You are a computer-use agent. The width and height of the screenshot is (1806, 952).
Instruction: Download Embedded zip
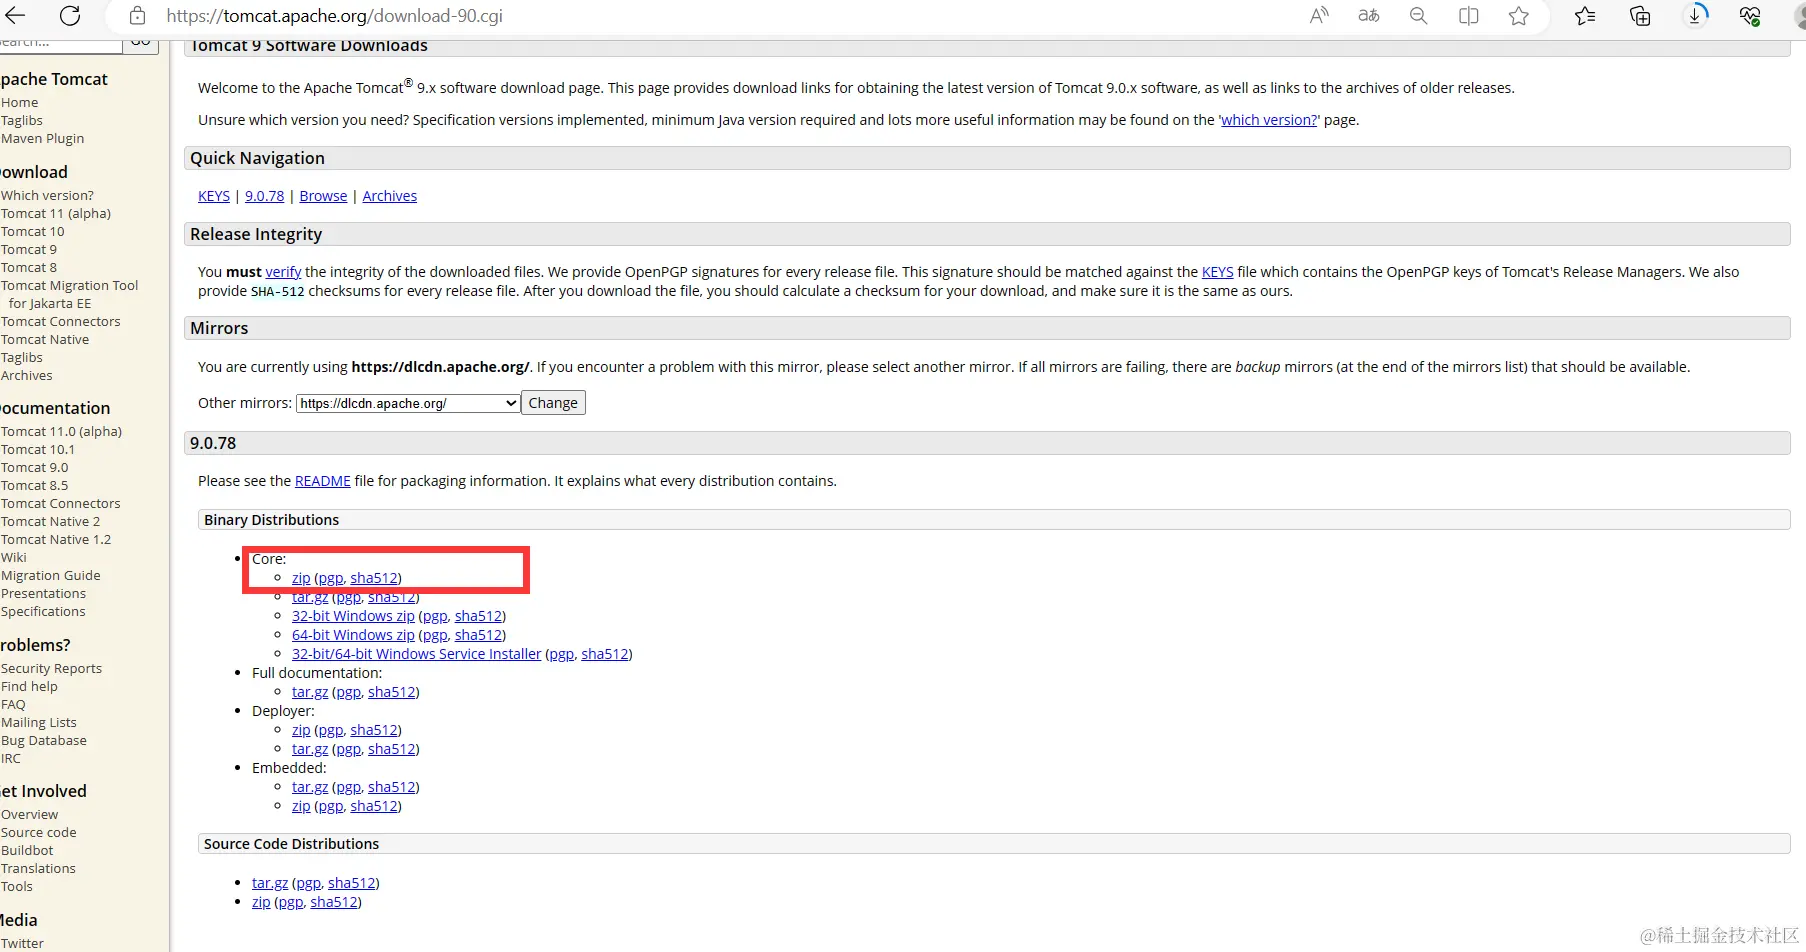[x=301, y=806]
